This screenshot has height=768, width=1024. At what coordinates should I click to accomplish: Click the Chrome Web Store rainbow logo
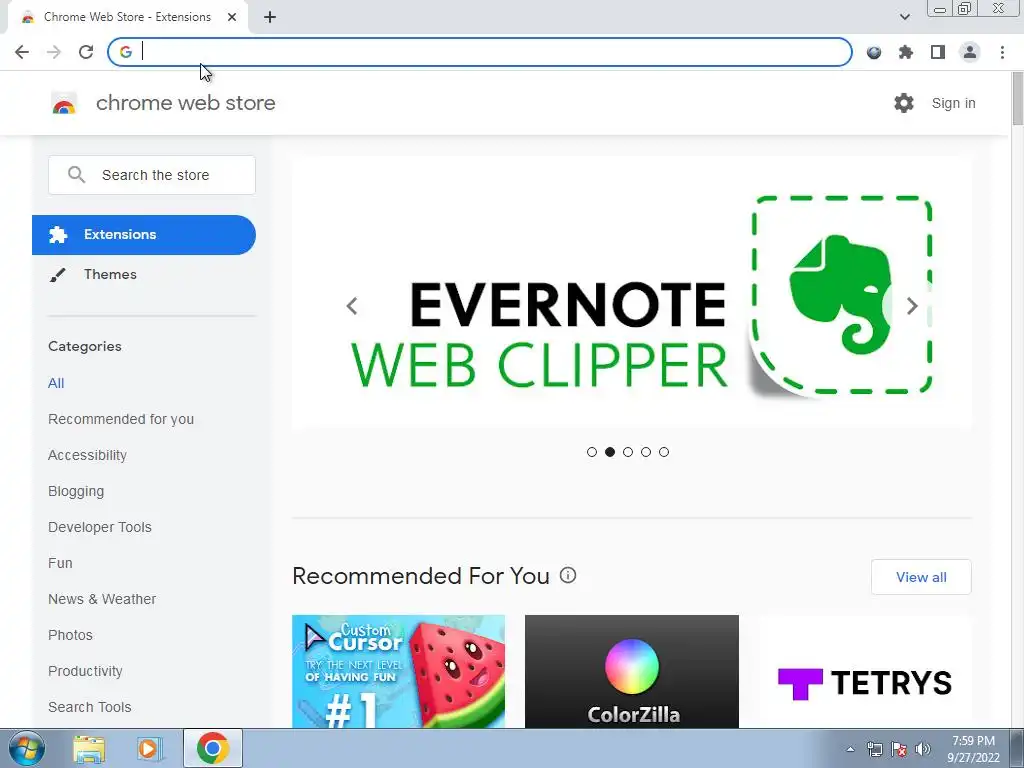click(x=64, y=103)
